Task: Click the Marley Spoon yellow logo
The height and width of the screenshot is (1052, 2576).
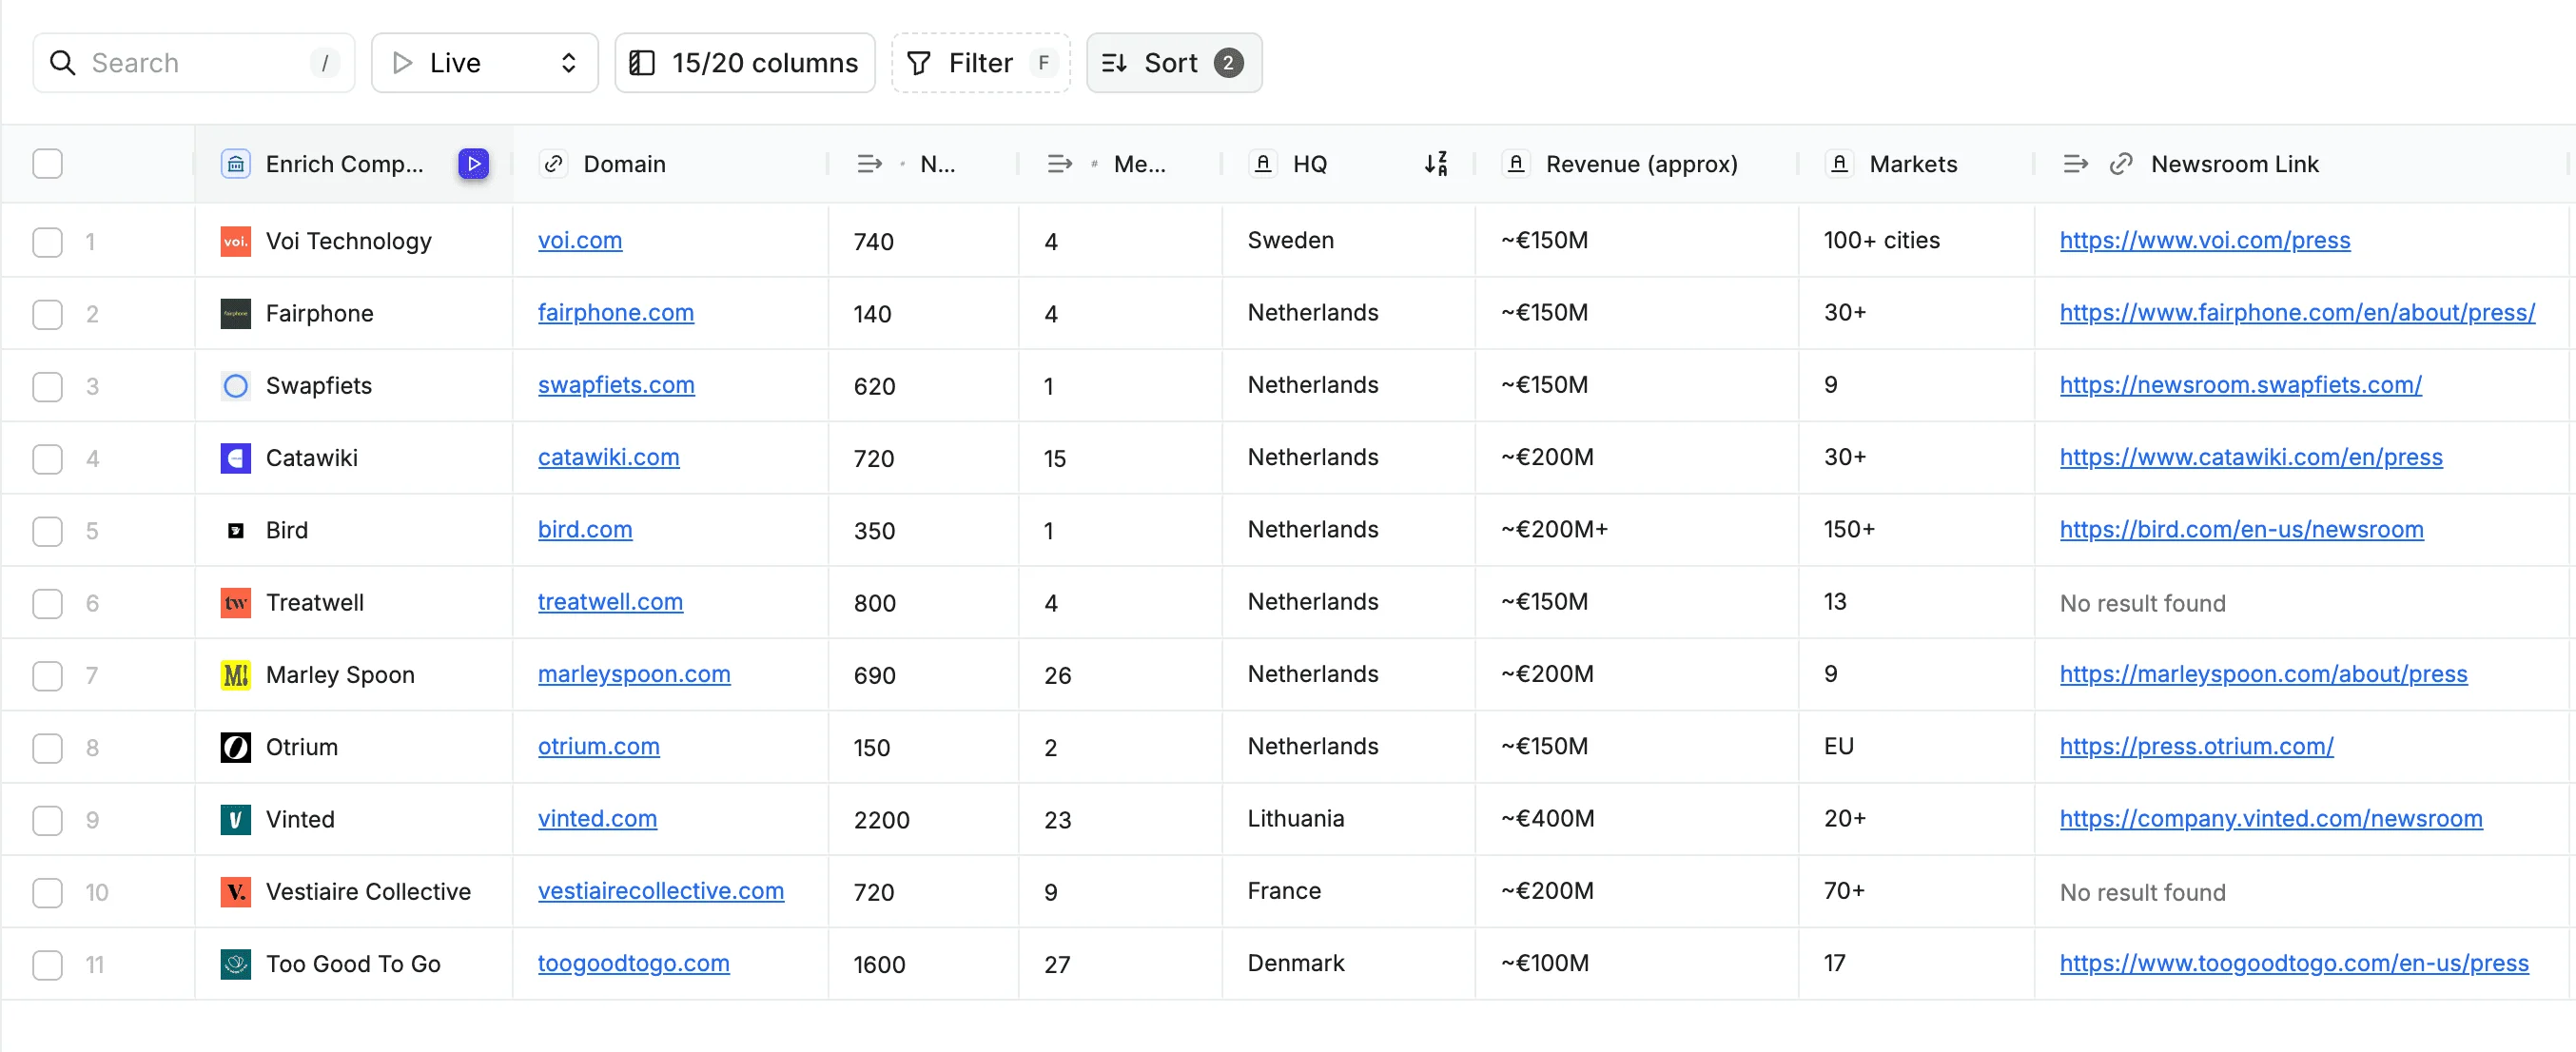Action: (x=235, y=675)
